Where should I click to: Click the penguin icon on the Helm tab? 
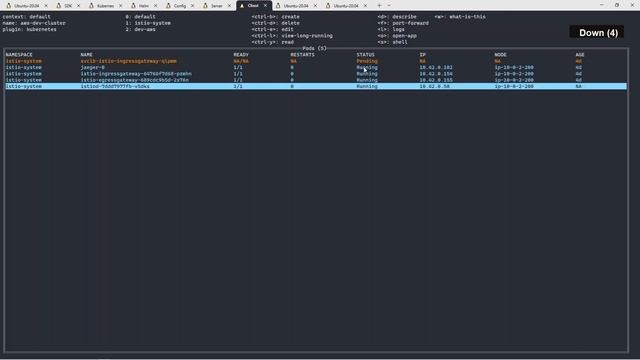pyautogui.click(x=133, y=6)
